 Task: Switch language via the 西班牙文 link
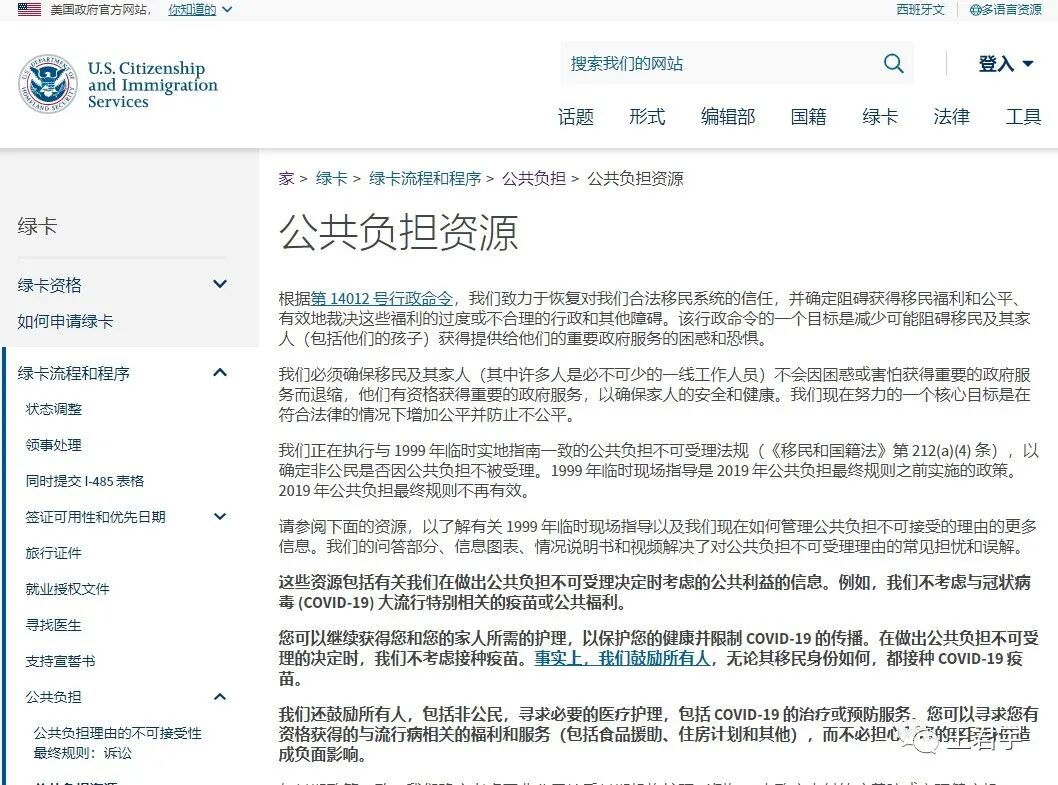tap(919, 11)
